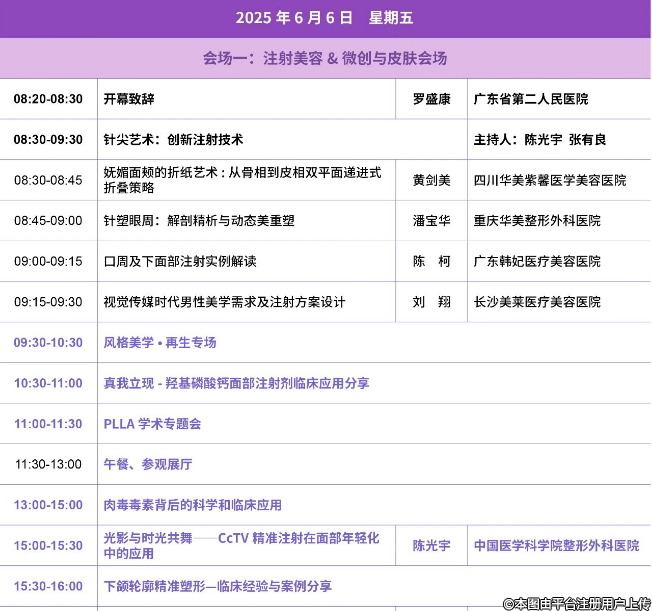The height and width of the screenshot is (611, 652).
Task: Click speaker 黄剑美 in the schedule
Action: [x=432, y=180]
